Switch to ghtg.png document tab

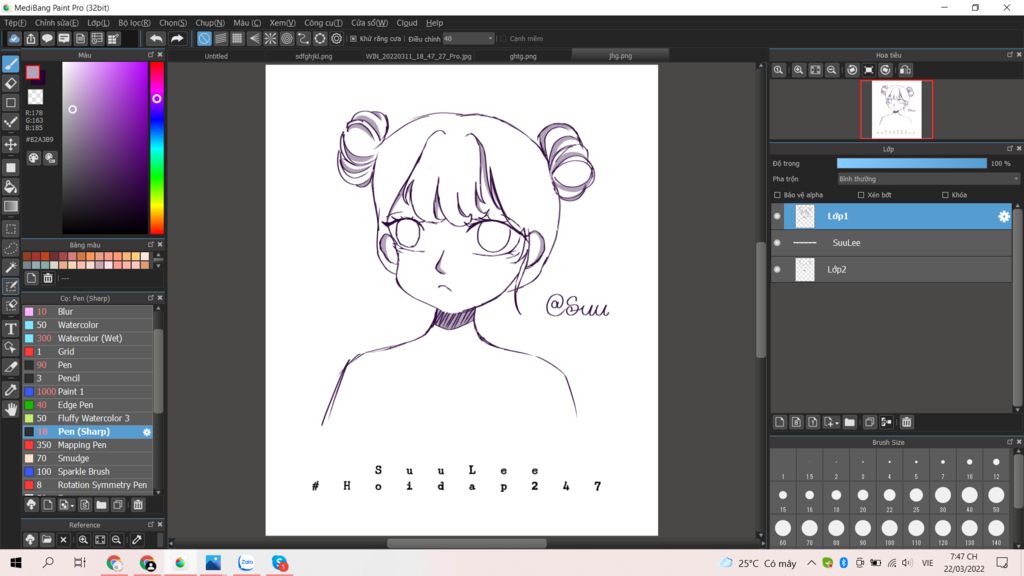(523, 56)
